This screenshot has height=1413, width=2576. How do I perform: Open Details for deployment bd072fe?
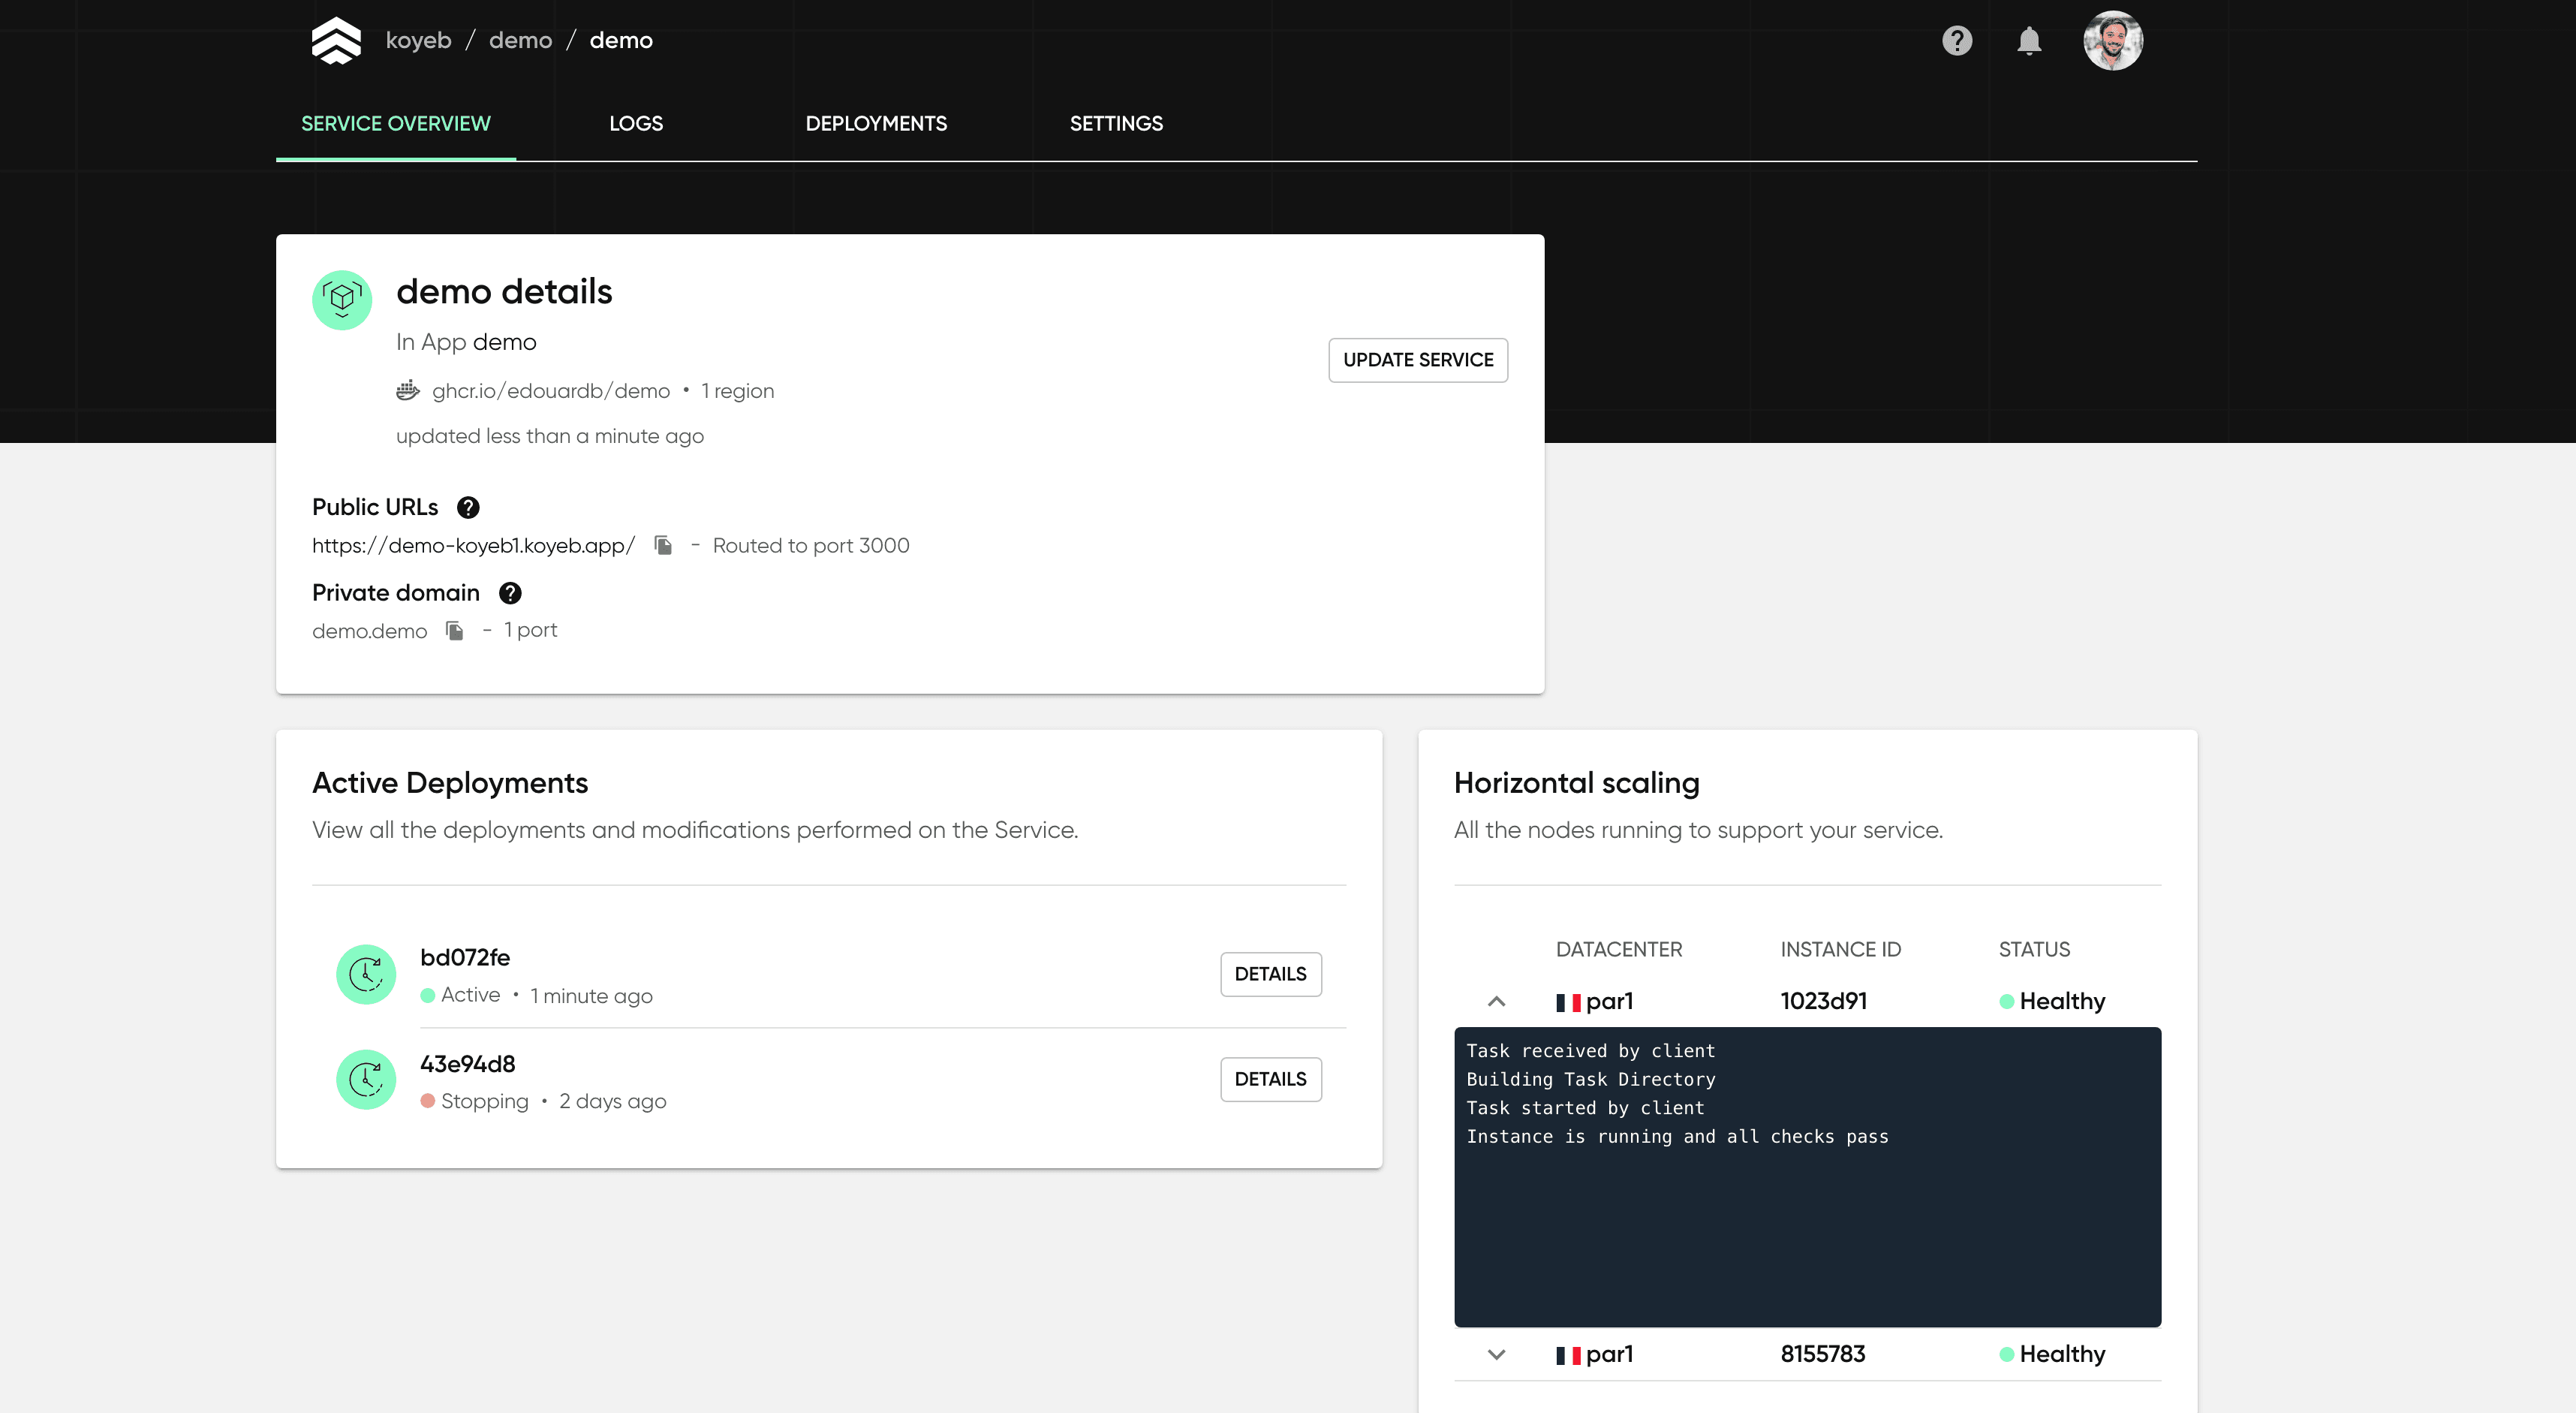(1270, 974)
